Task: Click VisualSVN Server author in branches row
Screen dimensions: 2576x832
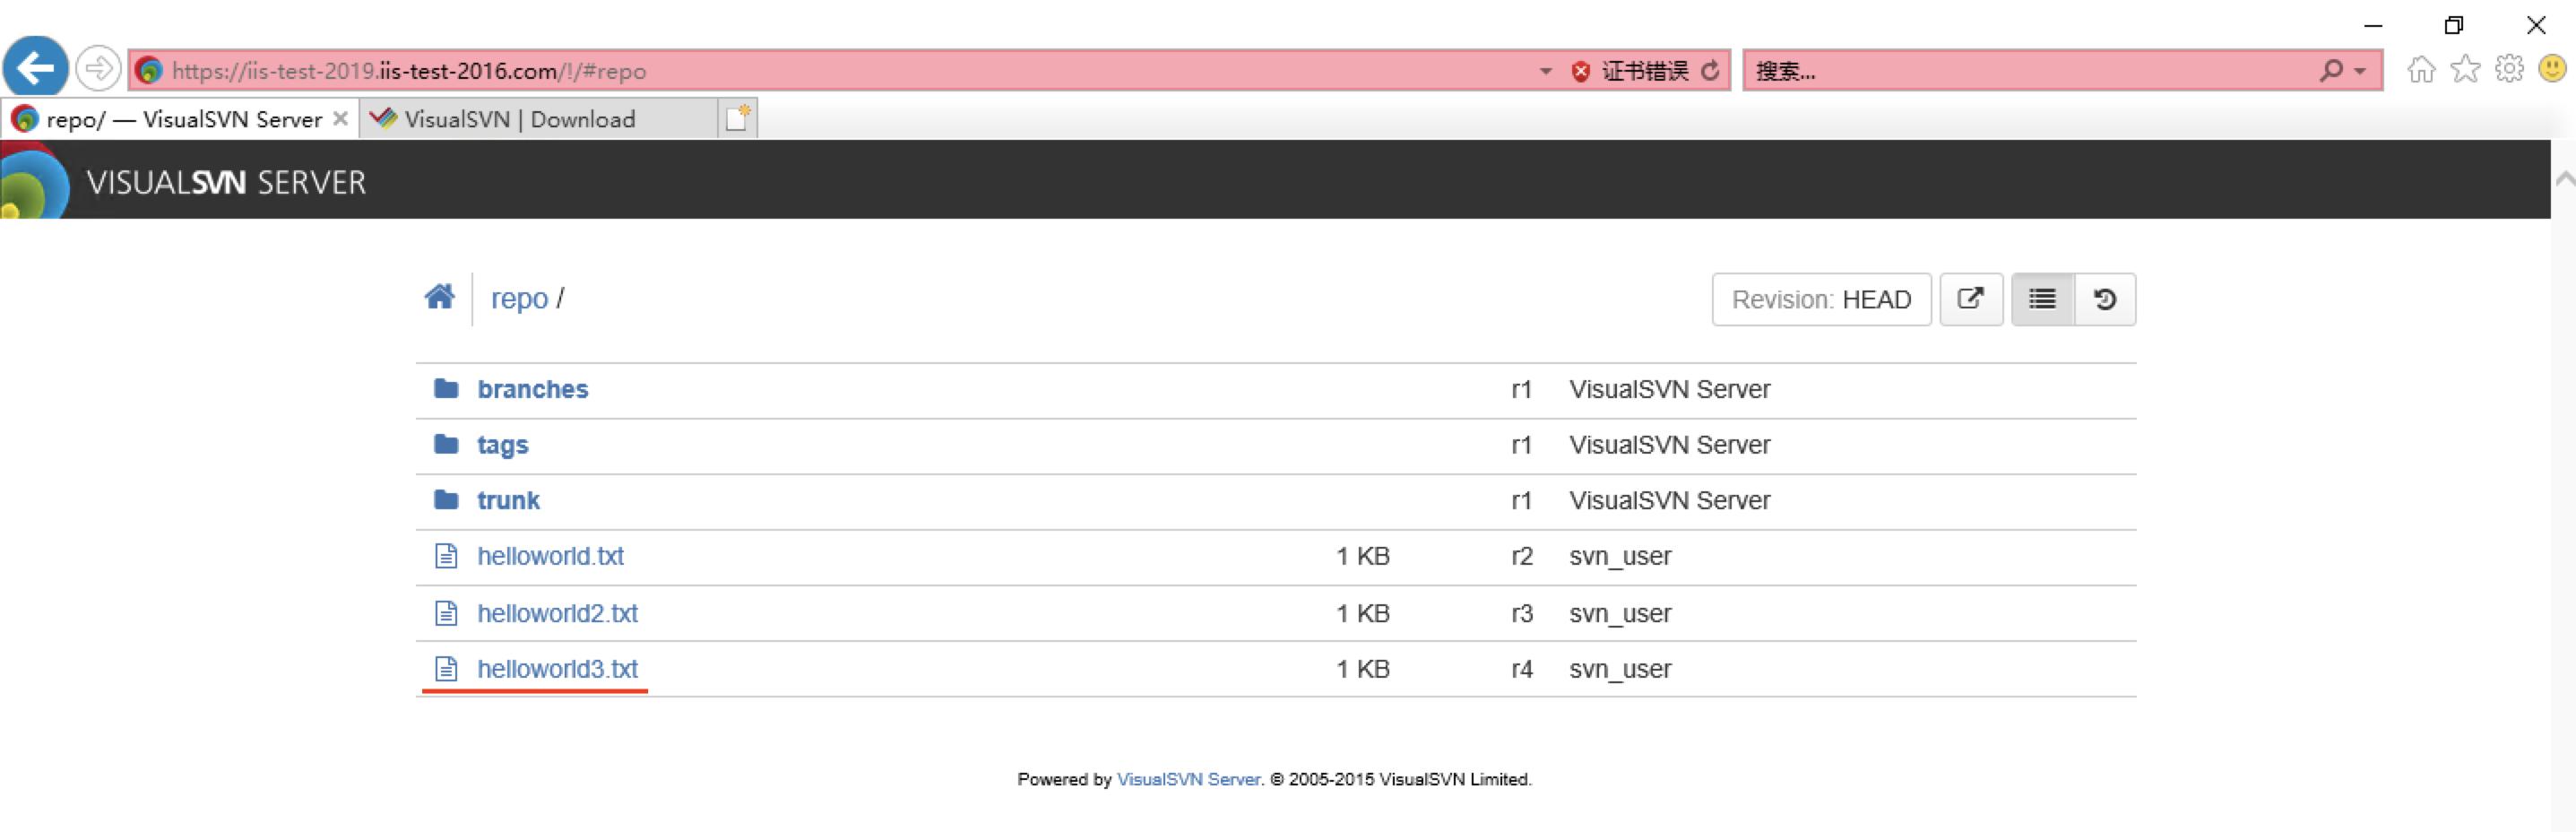Action: pyautogui.click(x=1669, y=389)
